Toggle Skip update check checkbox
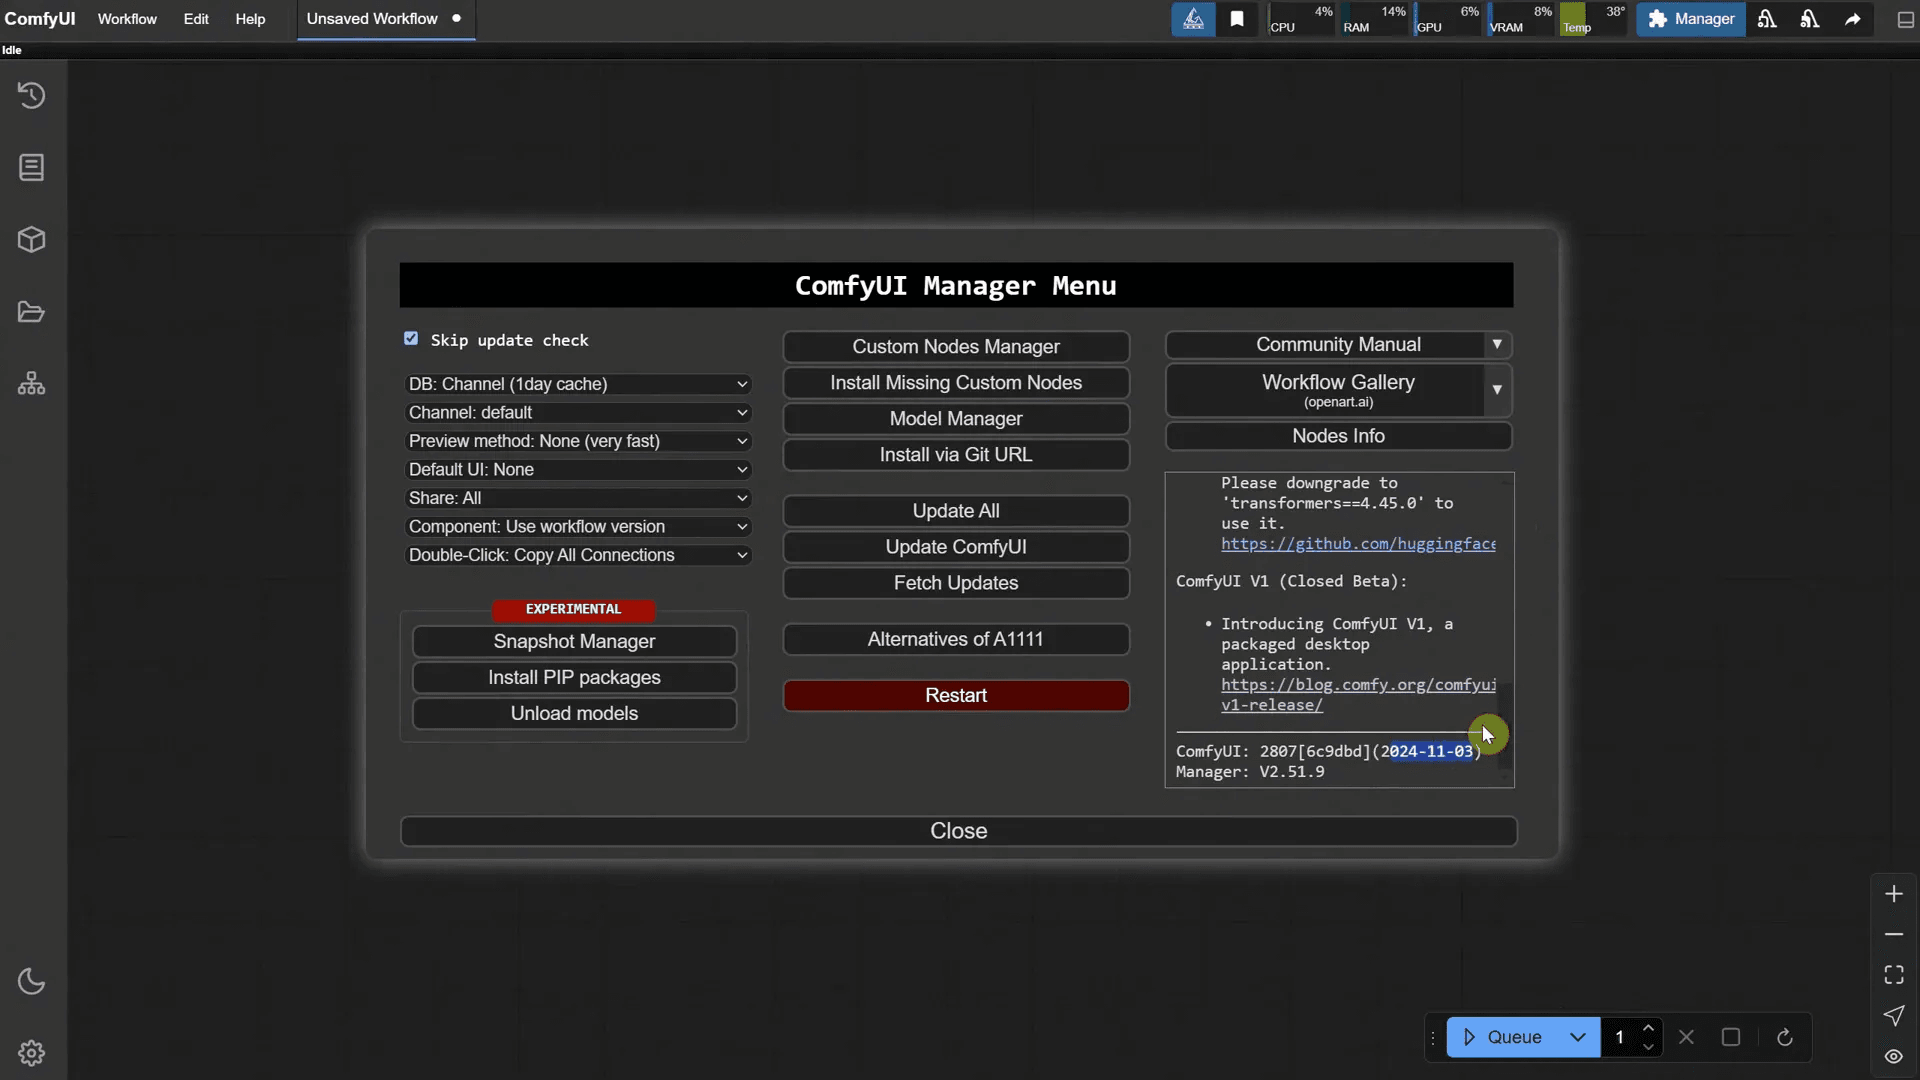Screen dimensions: 1920x1080 (x=411, y=339)
